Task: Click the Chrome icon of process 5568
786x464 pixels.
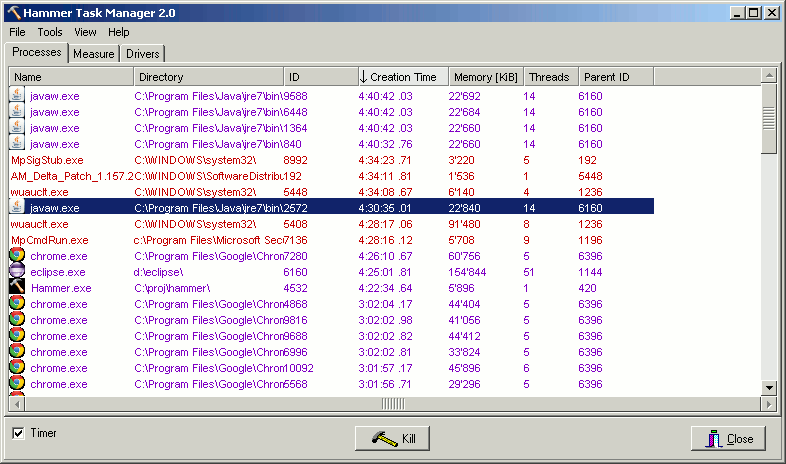Action: (17, 383)
